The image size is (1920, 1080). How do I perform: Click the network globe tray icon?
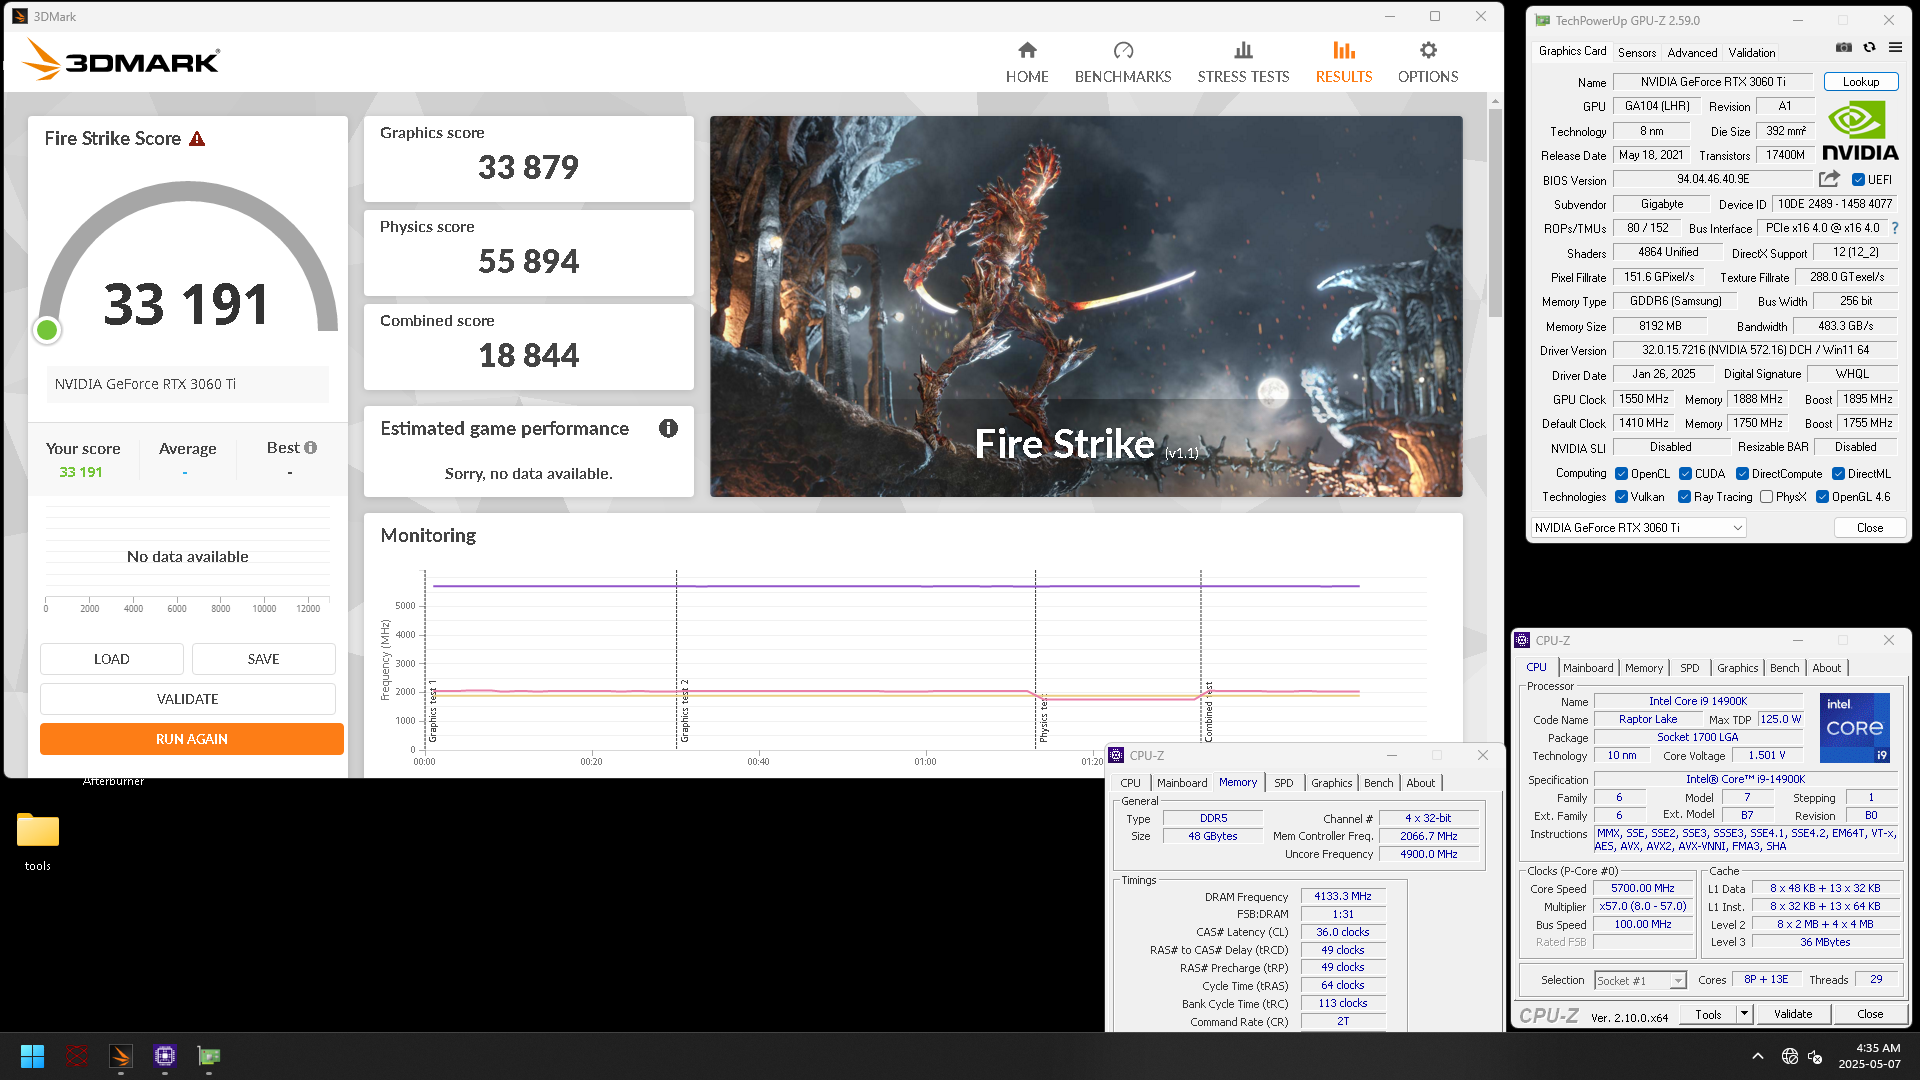(1790, 1056)
